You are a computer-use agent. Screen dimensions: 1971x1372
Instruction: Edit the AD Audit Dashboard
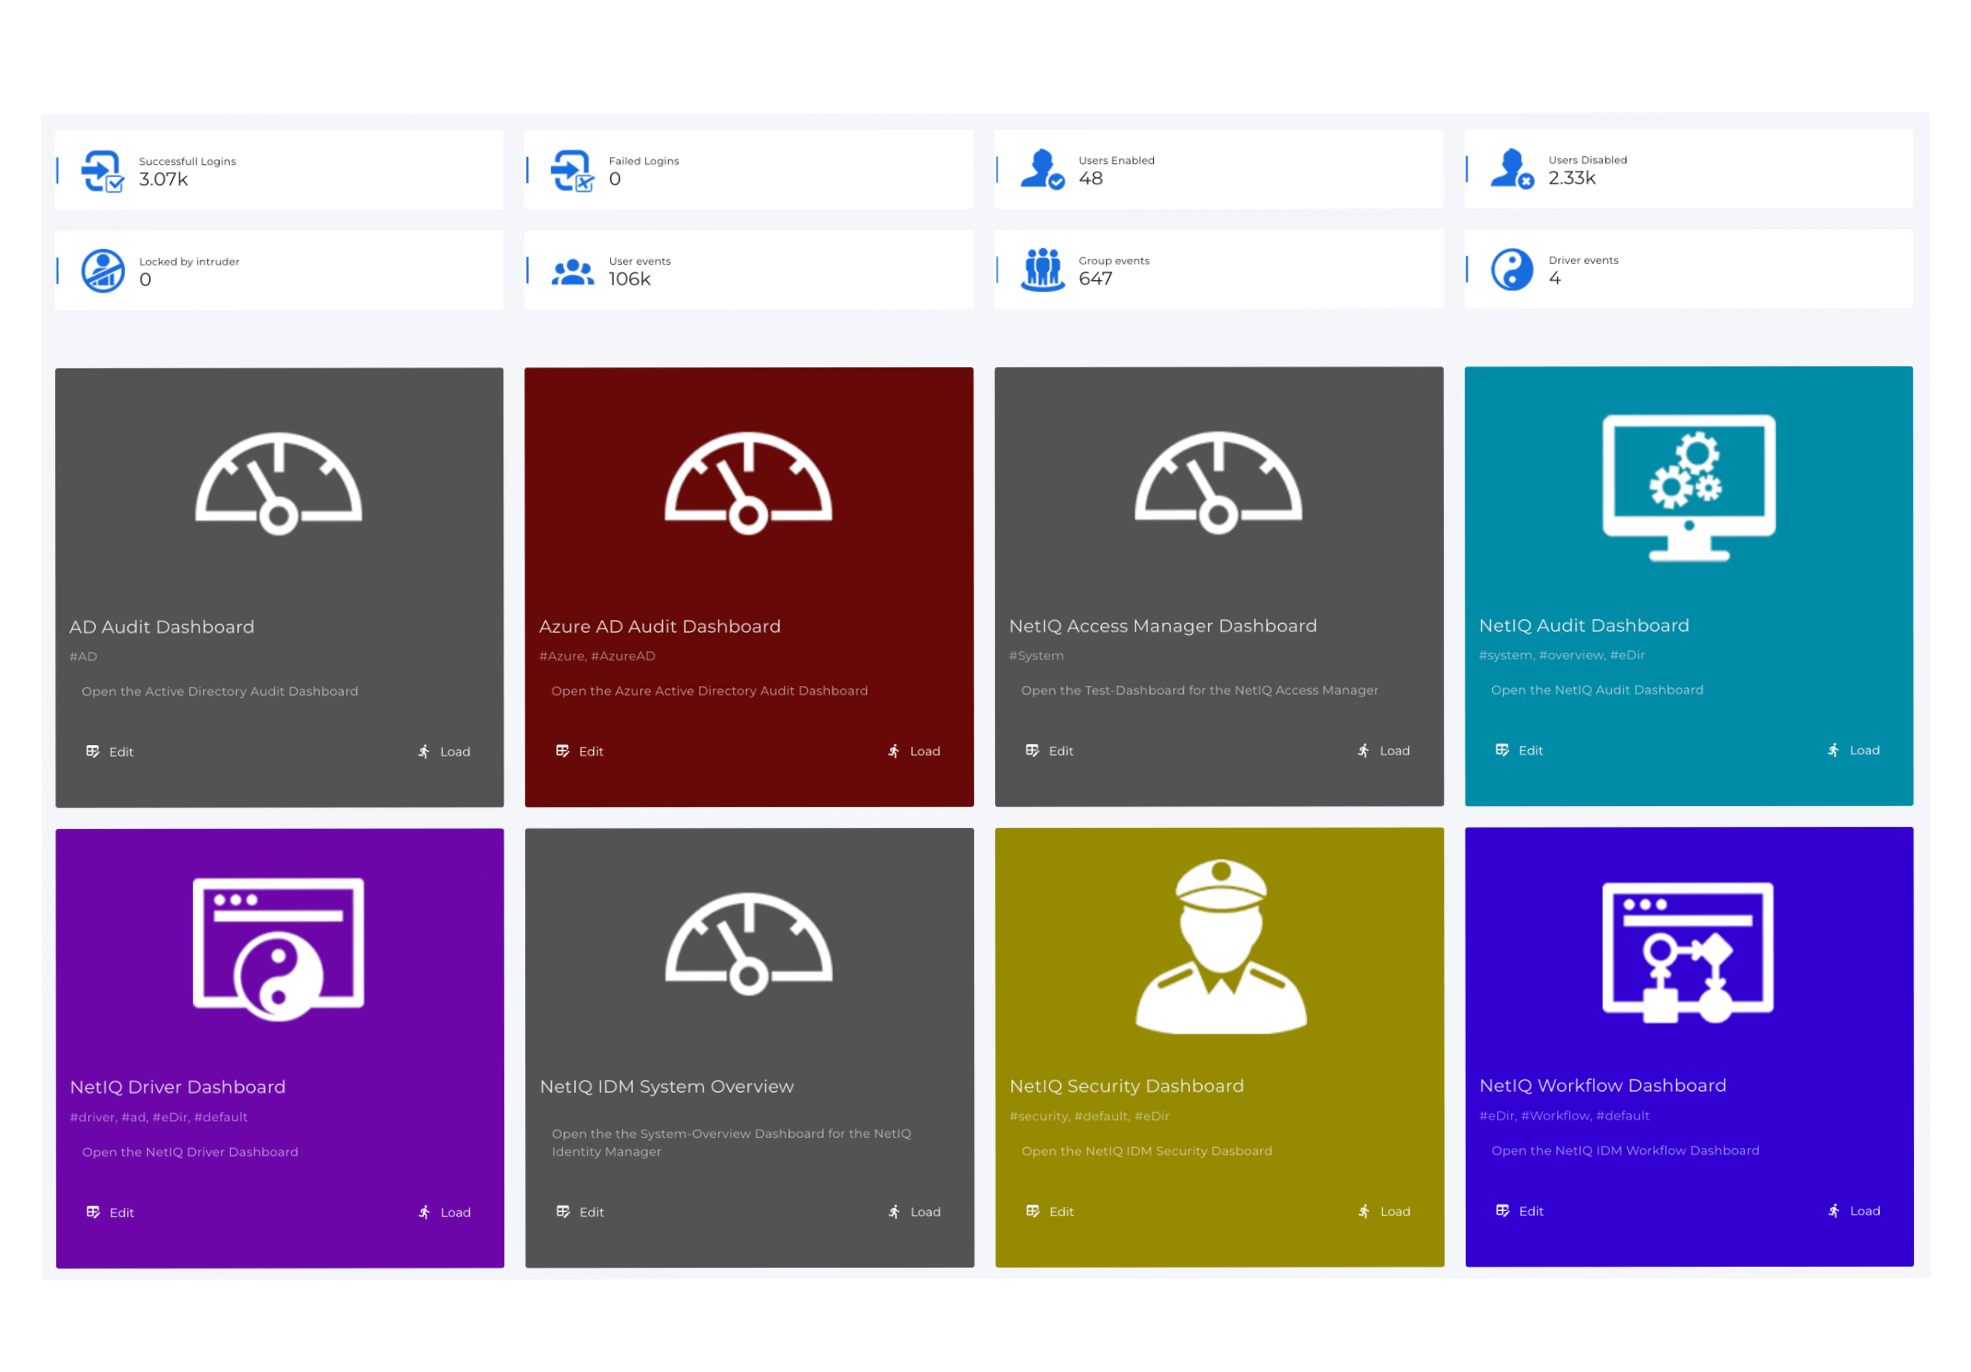(110, 752)
